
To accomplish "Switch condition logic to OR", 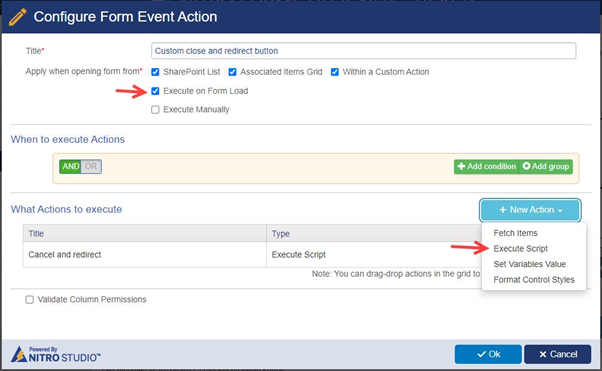I will pos(91,166).
